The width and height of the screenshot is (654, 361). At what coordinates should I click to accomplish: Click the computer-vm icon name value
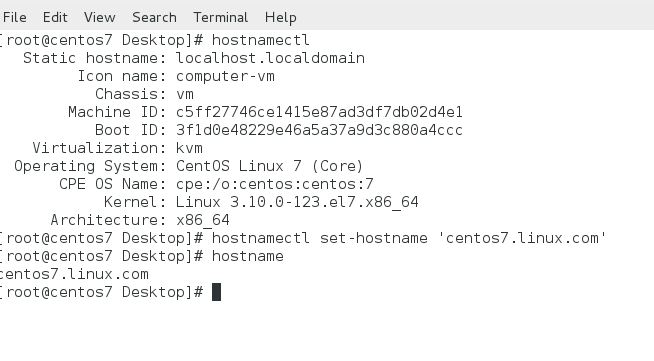pos(225,76)
